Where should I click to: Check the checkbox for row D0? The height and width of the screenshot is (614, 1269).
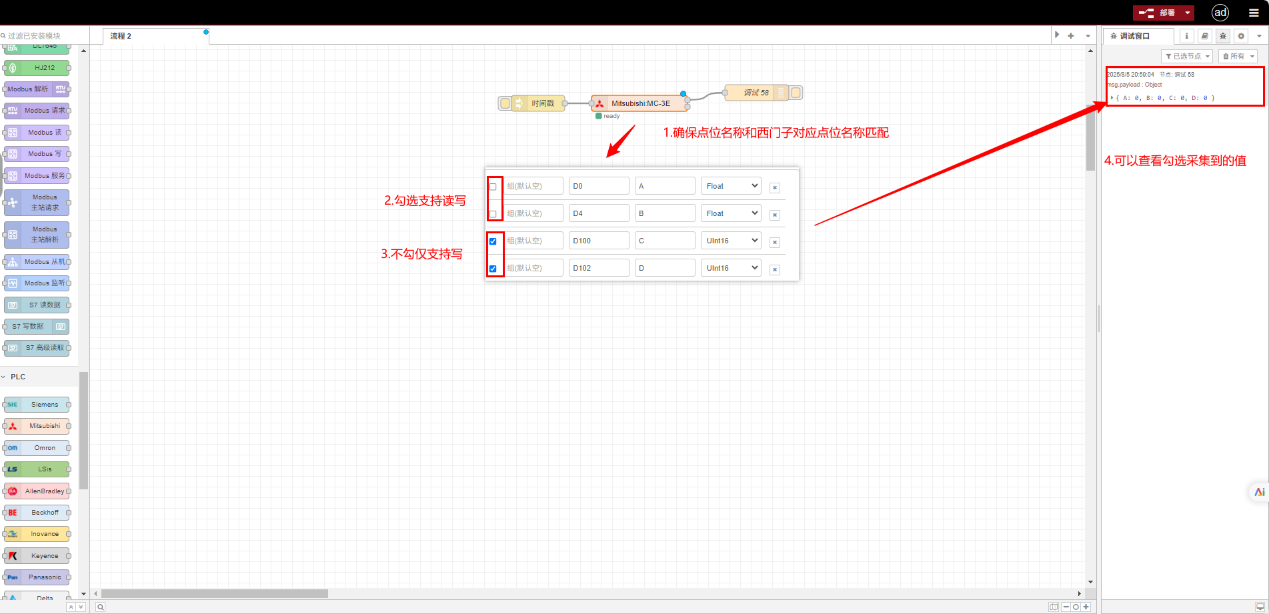pos(493,187)
